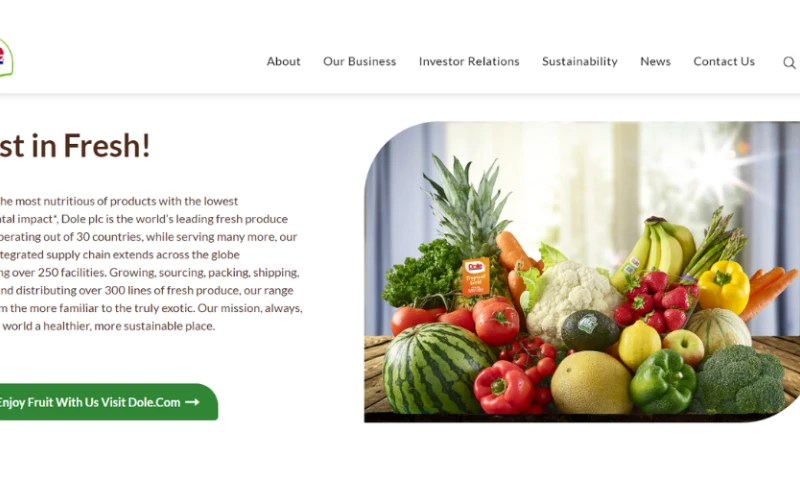Screen dimensions: 800x480
Task: Click the Dole logo in the header
Action: (x=6, y=58)
